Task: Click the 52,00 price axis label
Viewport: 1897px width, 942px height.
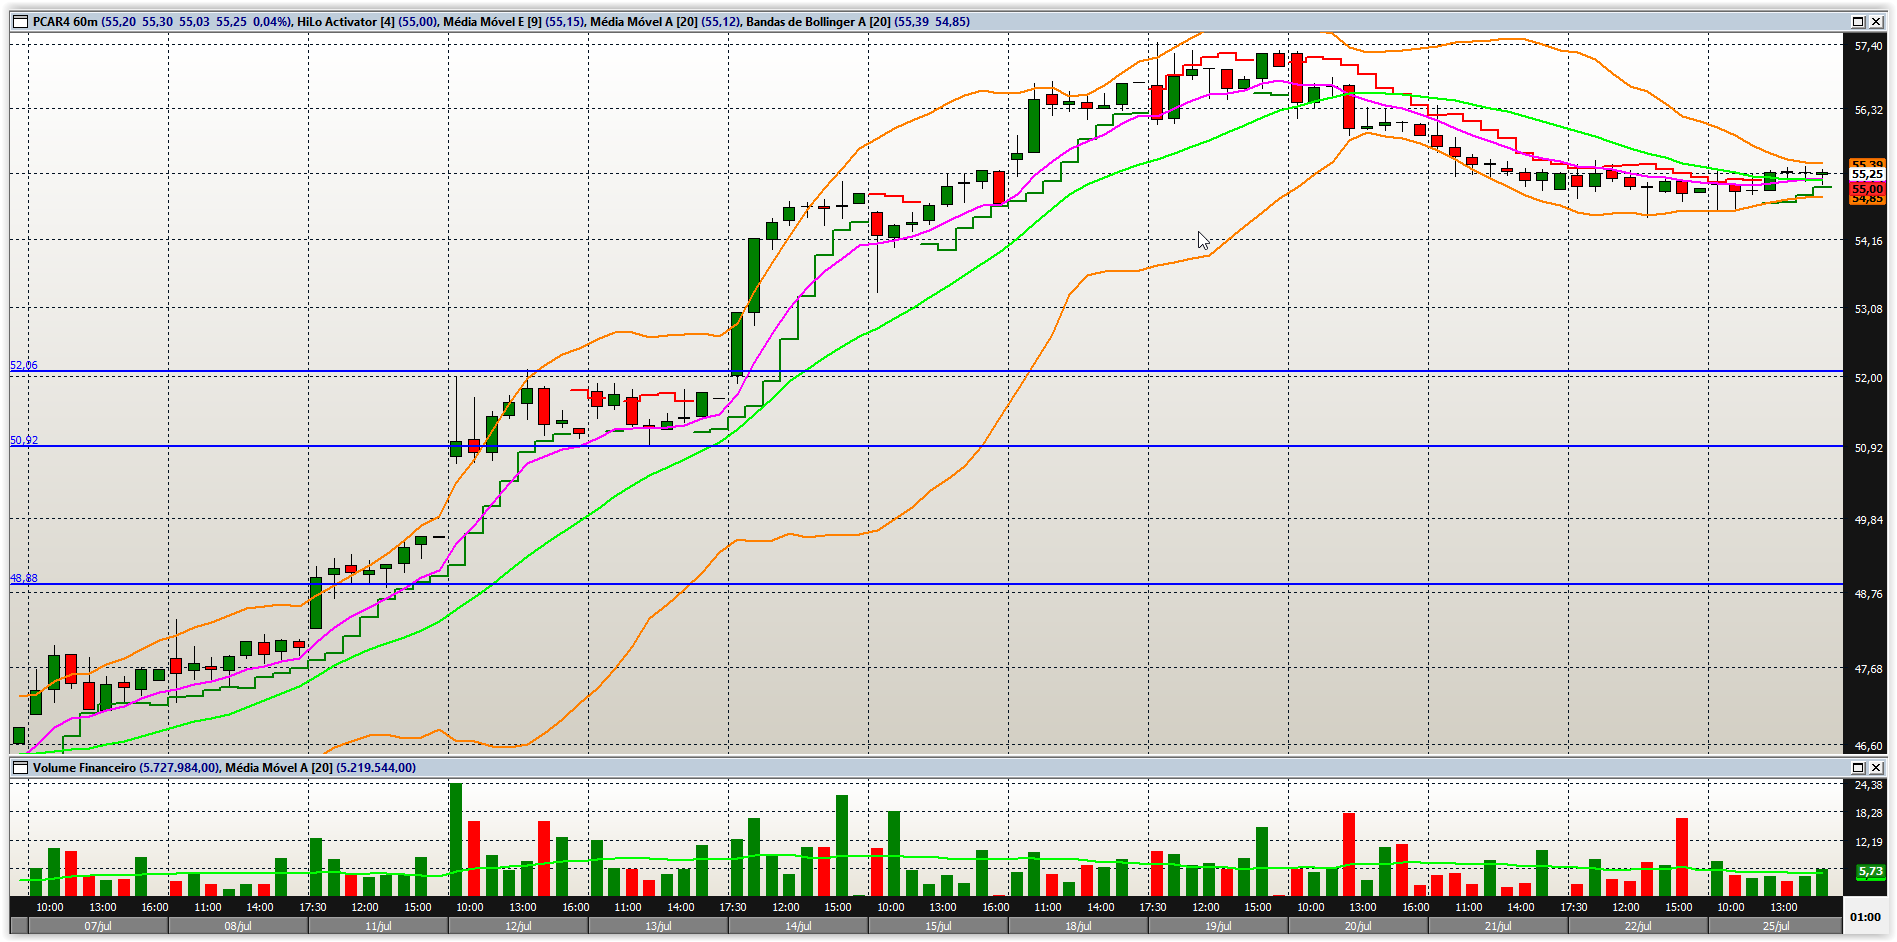Action: (x=1868, y=378)
